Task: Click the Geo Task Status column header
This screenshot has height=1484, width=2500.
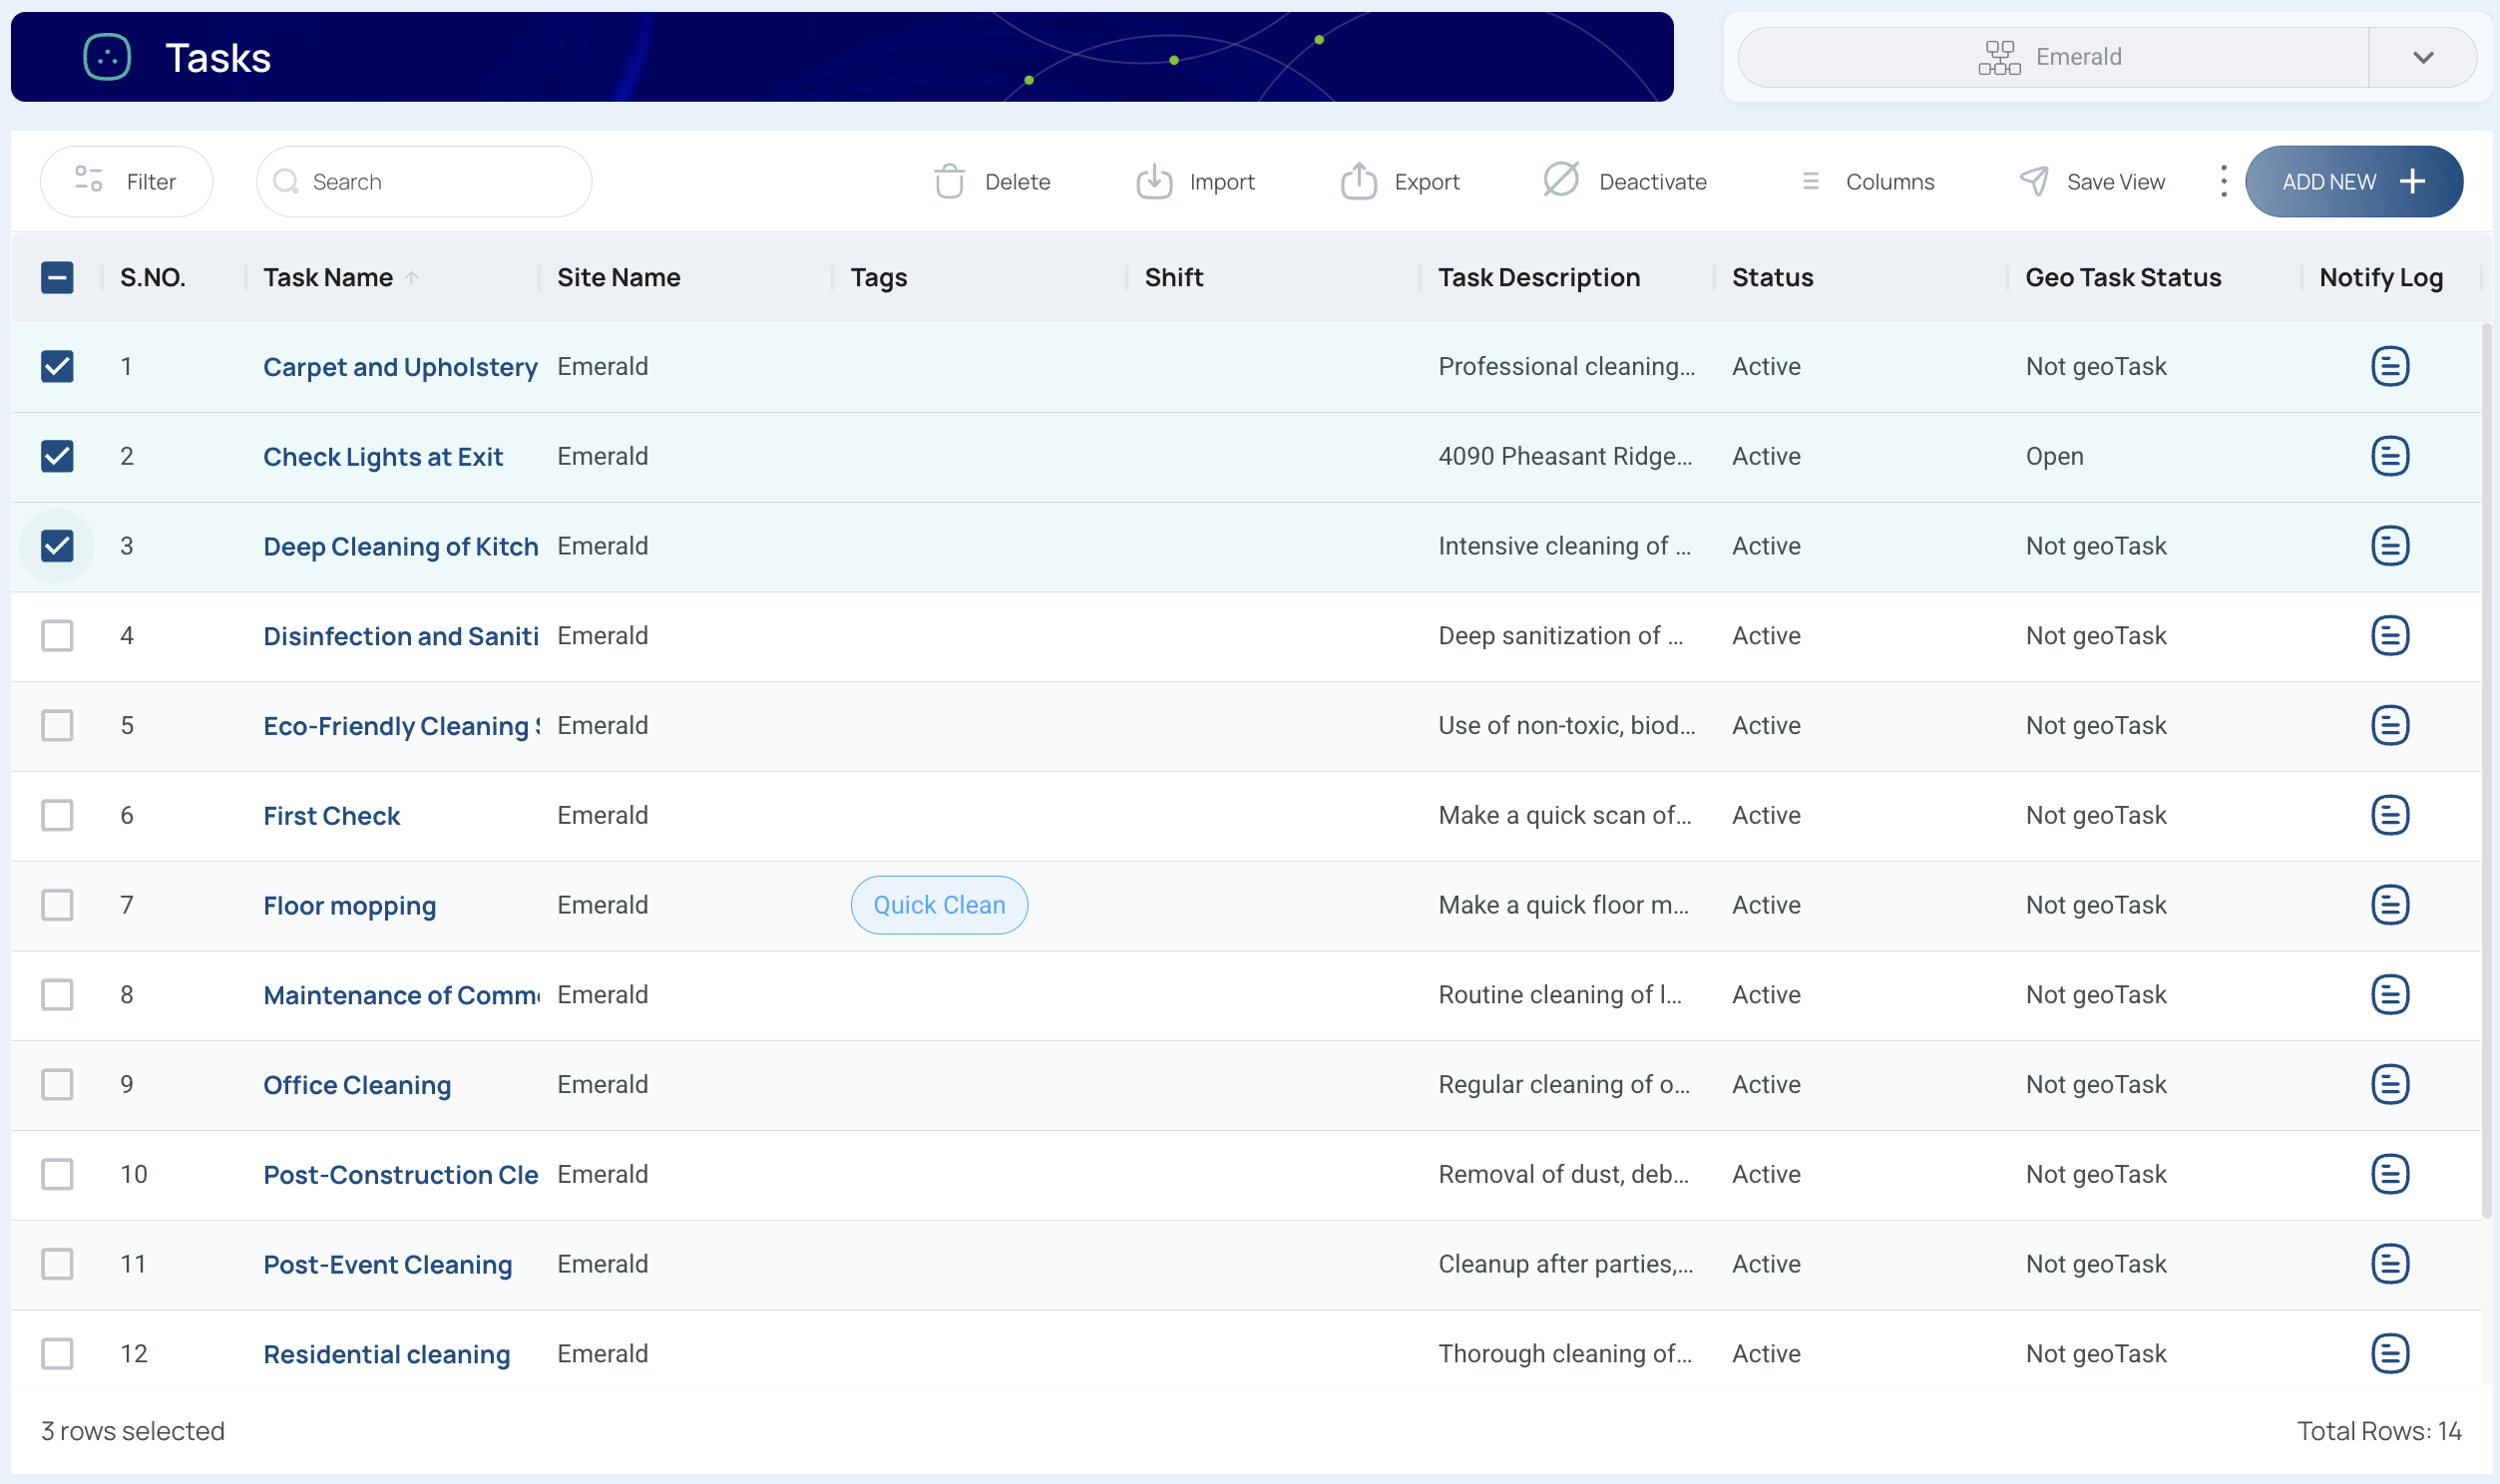Action: pyautogui.click(x=2122, y=277)
